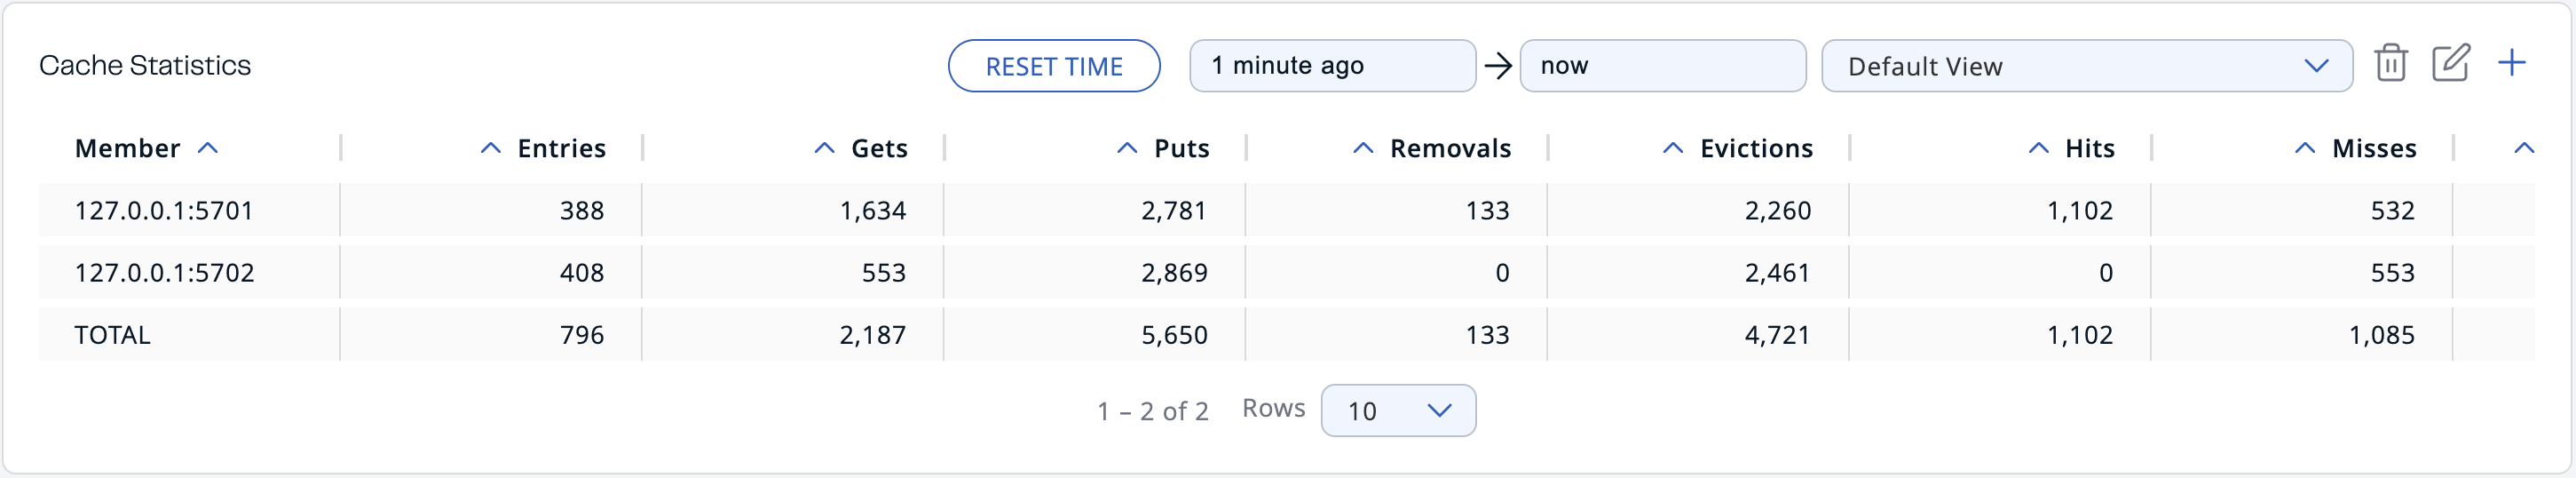The image size is (2576, 478).
Task: Sort by Entries column arrow
Action: click(490, 149)
